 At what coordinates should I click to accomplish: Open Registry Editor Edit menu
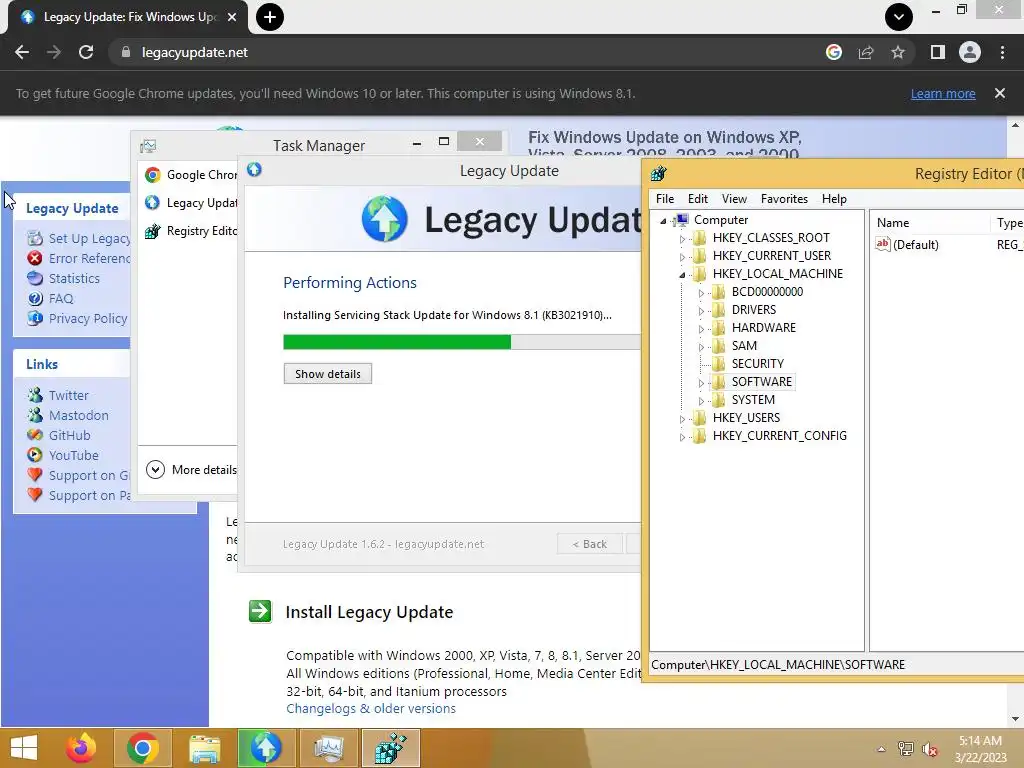click(697, 199)
